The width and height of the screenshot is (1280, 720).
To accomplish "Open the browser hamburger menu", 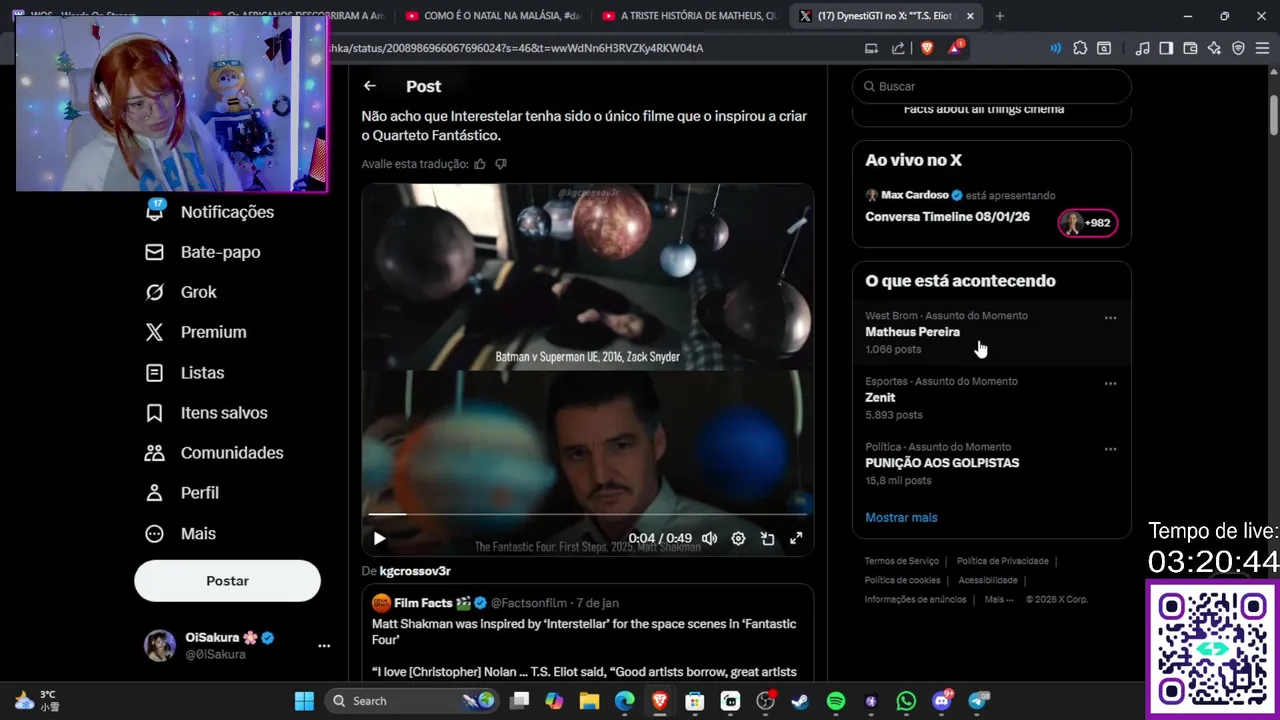I will tap(1263, 48).
